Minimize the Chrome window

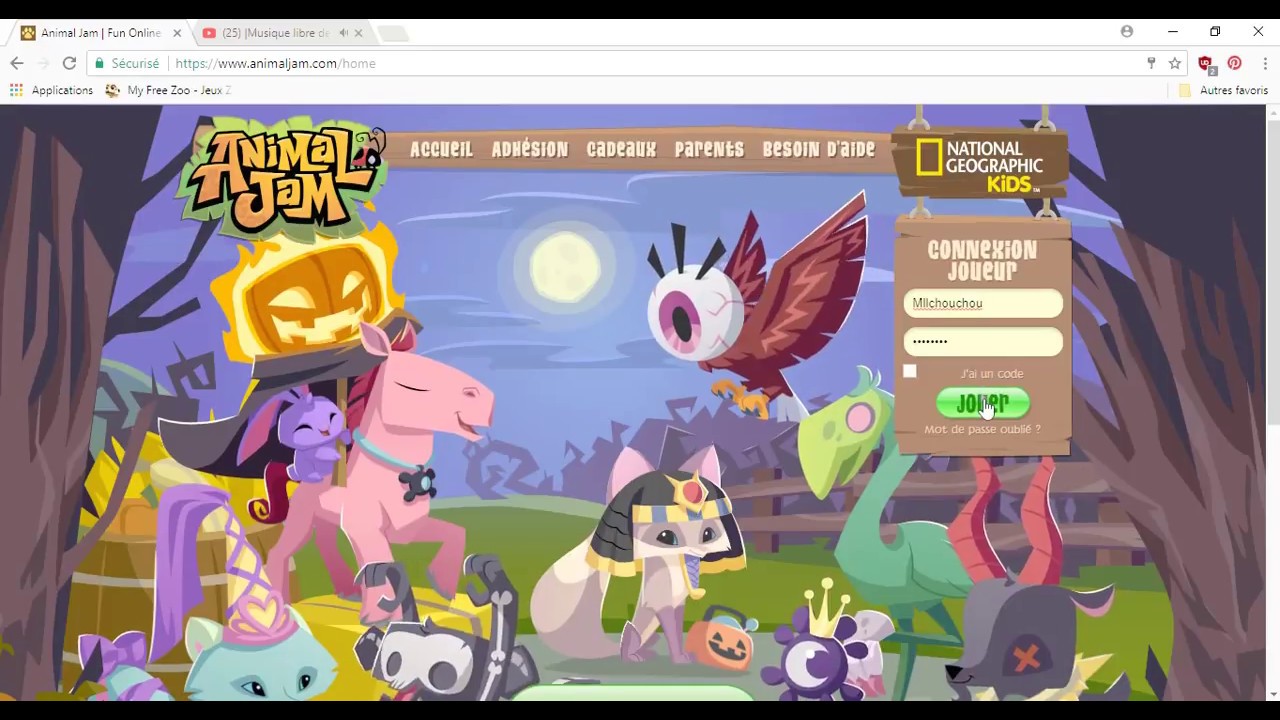1172,32
